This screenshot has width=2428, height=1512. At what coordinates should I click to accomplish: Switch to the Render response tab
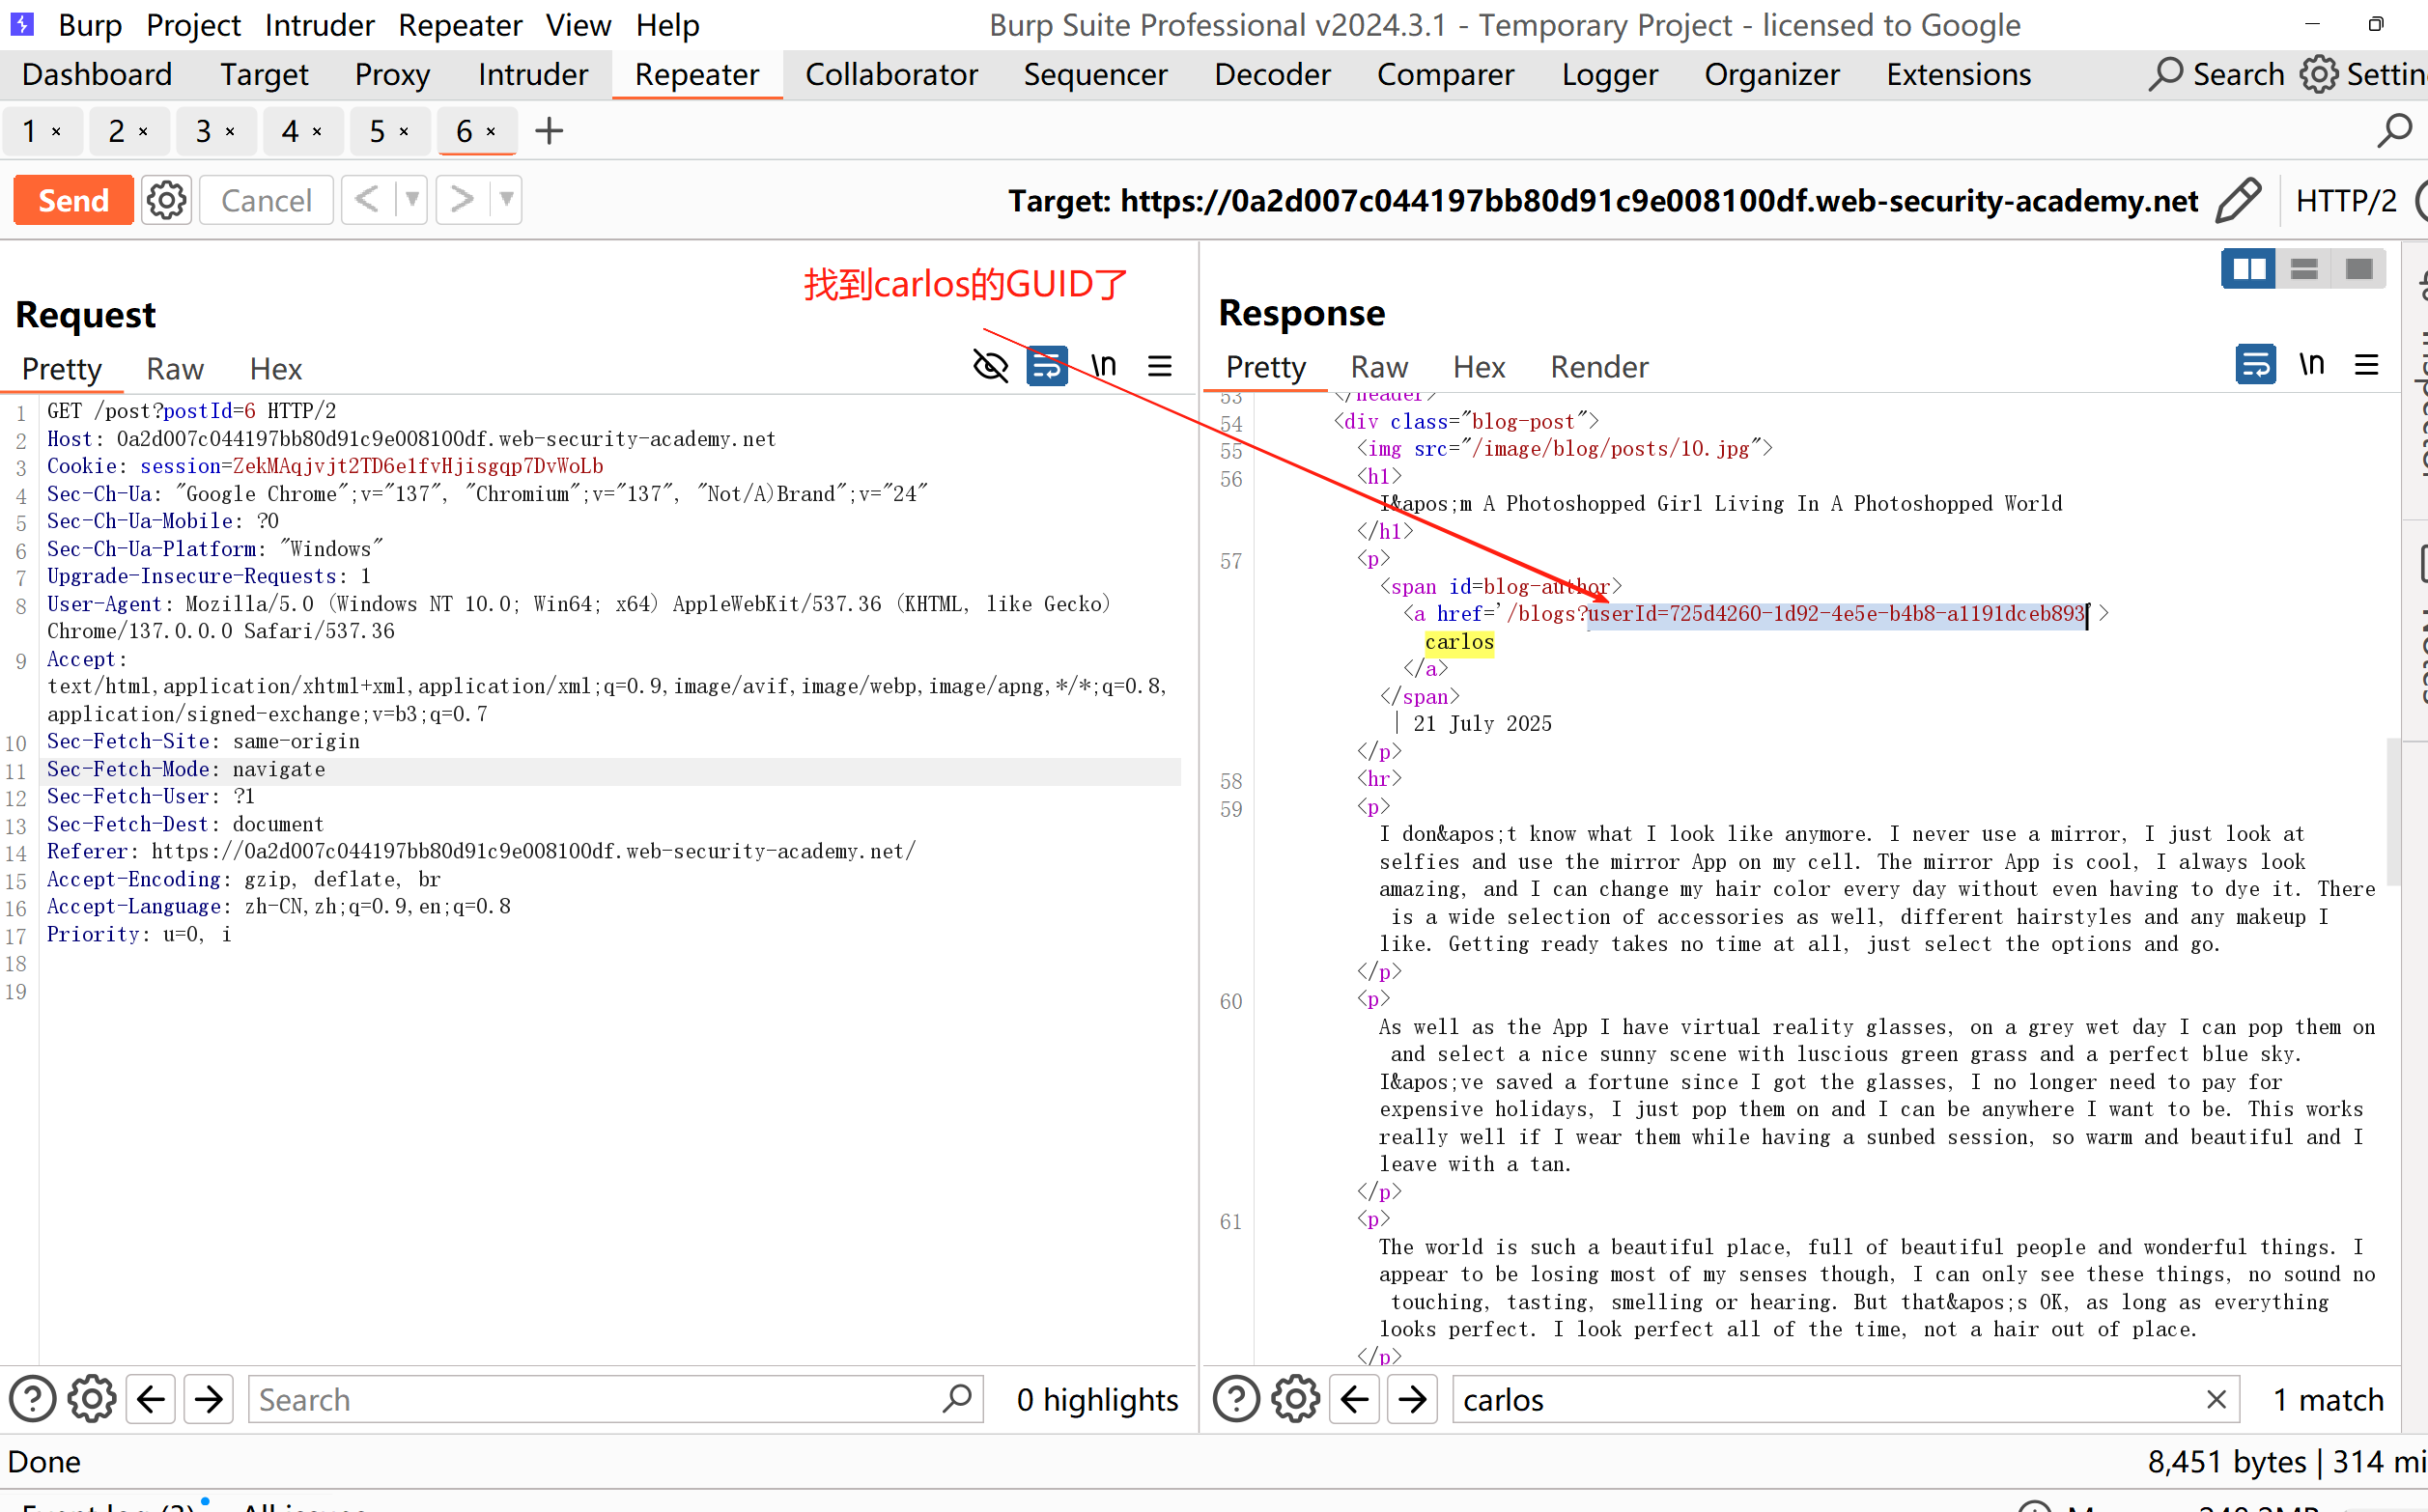1598,367
